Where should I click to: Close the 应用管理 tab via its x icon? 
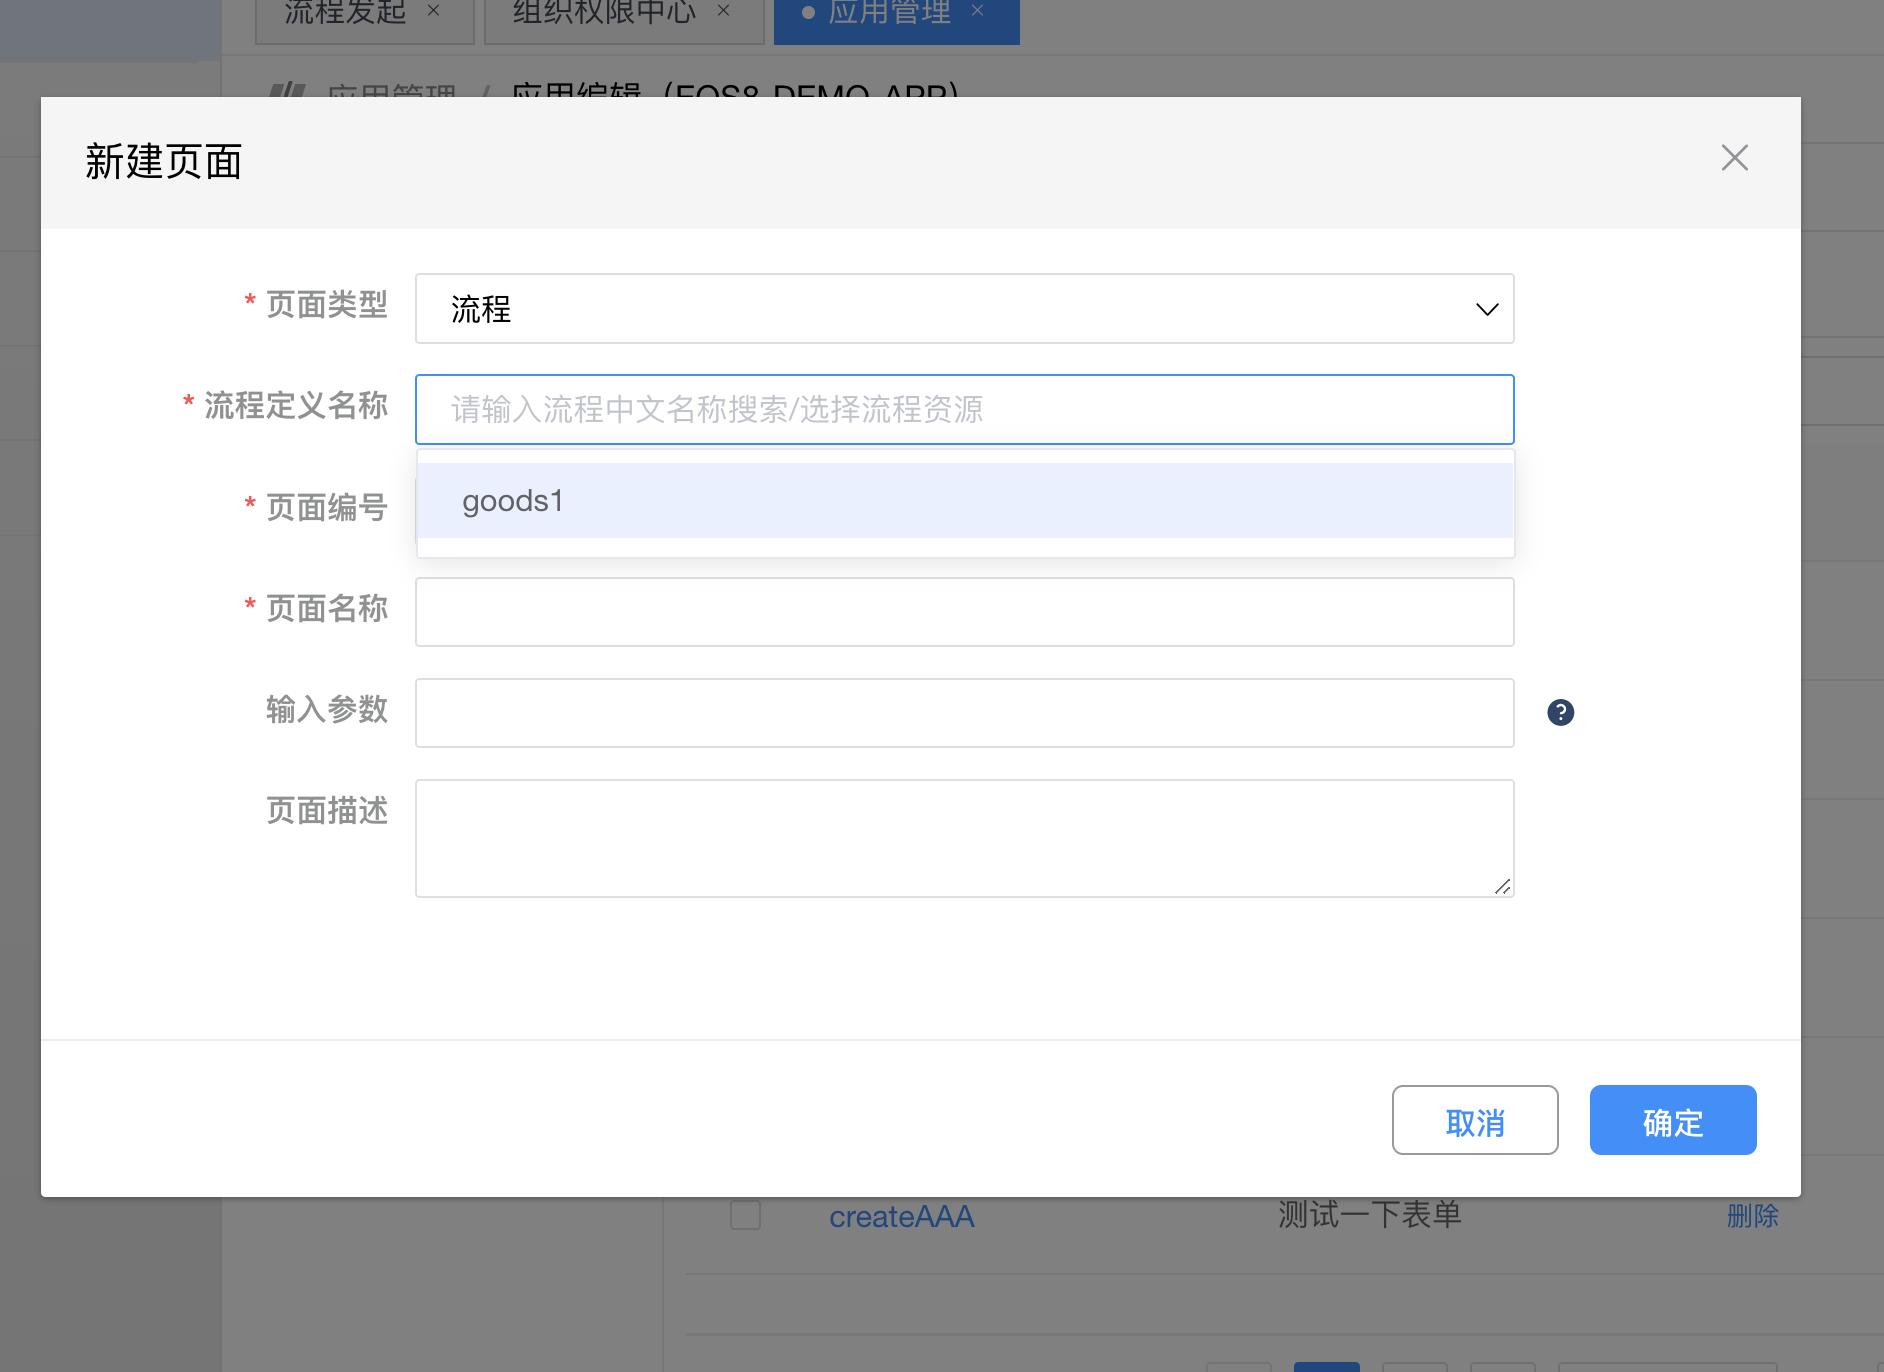(x=978, y=11)
